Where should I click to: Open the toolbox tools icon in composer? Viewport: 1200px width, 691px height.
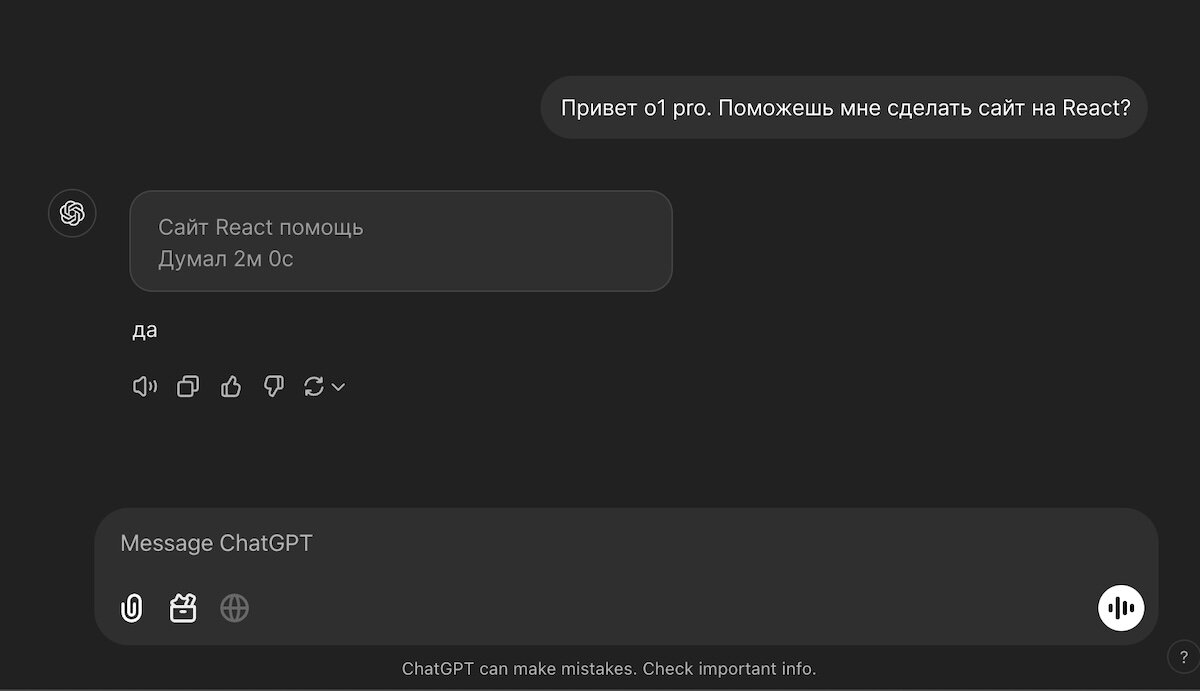point(183,608)
